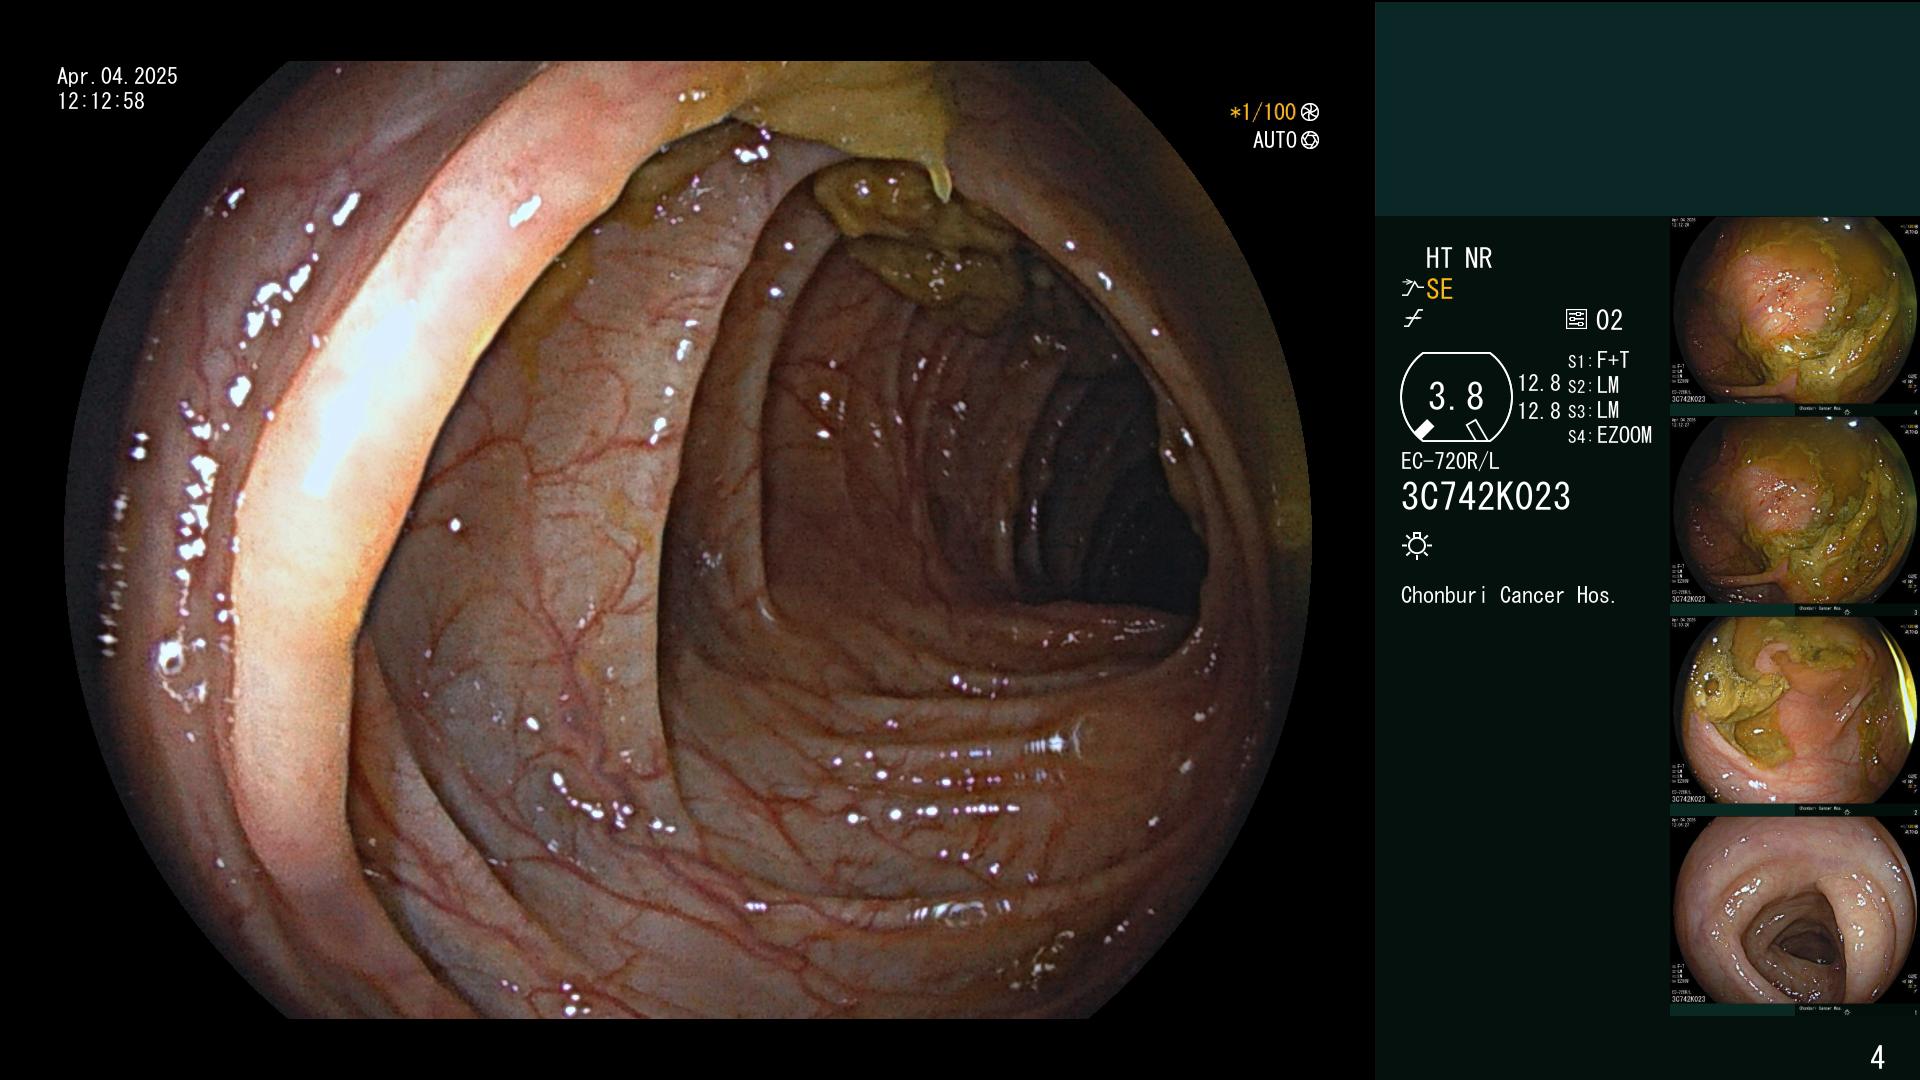Click the date text Apr.04.2025
Viewport: 1920px width, 1080px height.
pos(117,76)
